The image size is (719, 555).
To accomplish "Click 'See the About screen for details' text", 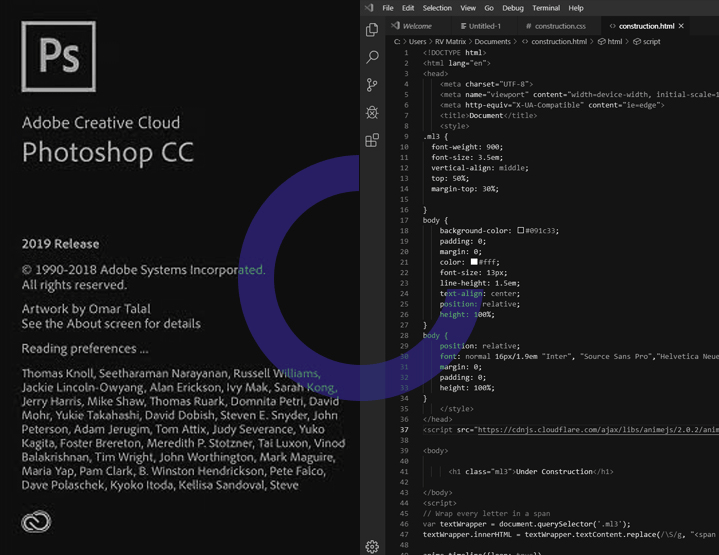I will [x=111, y=324].
